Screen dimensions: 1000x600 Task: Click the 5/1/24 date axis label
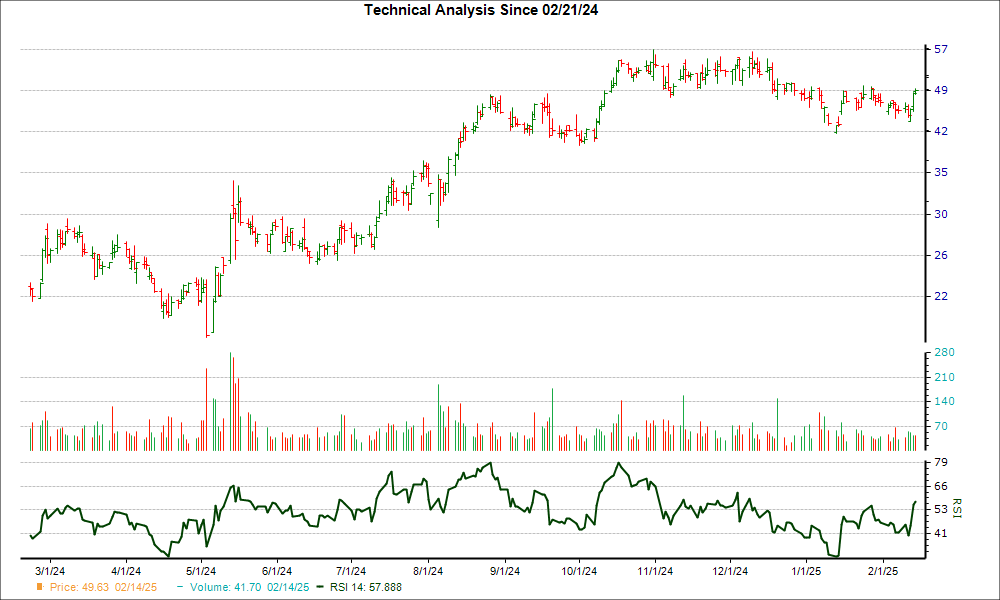coord(201,571)
